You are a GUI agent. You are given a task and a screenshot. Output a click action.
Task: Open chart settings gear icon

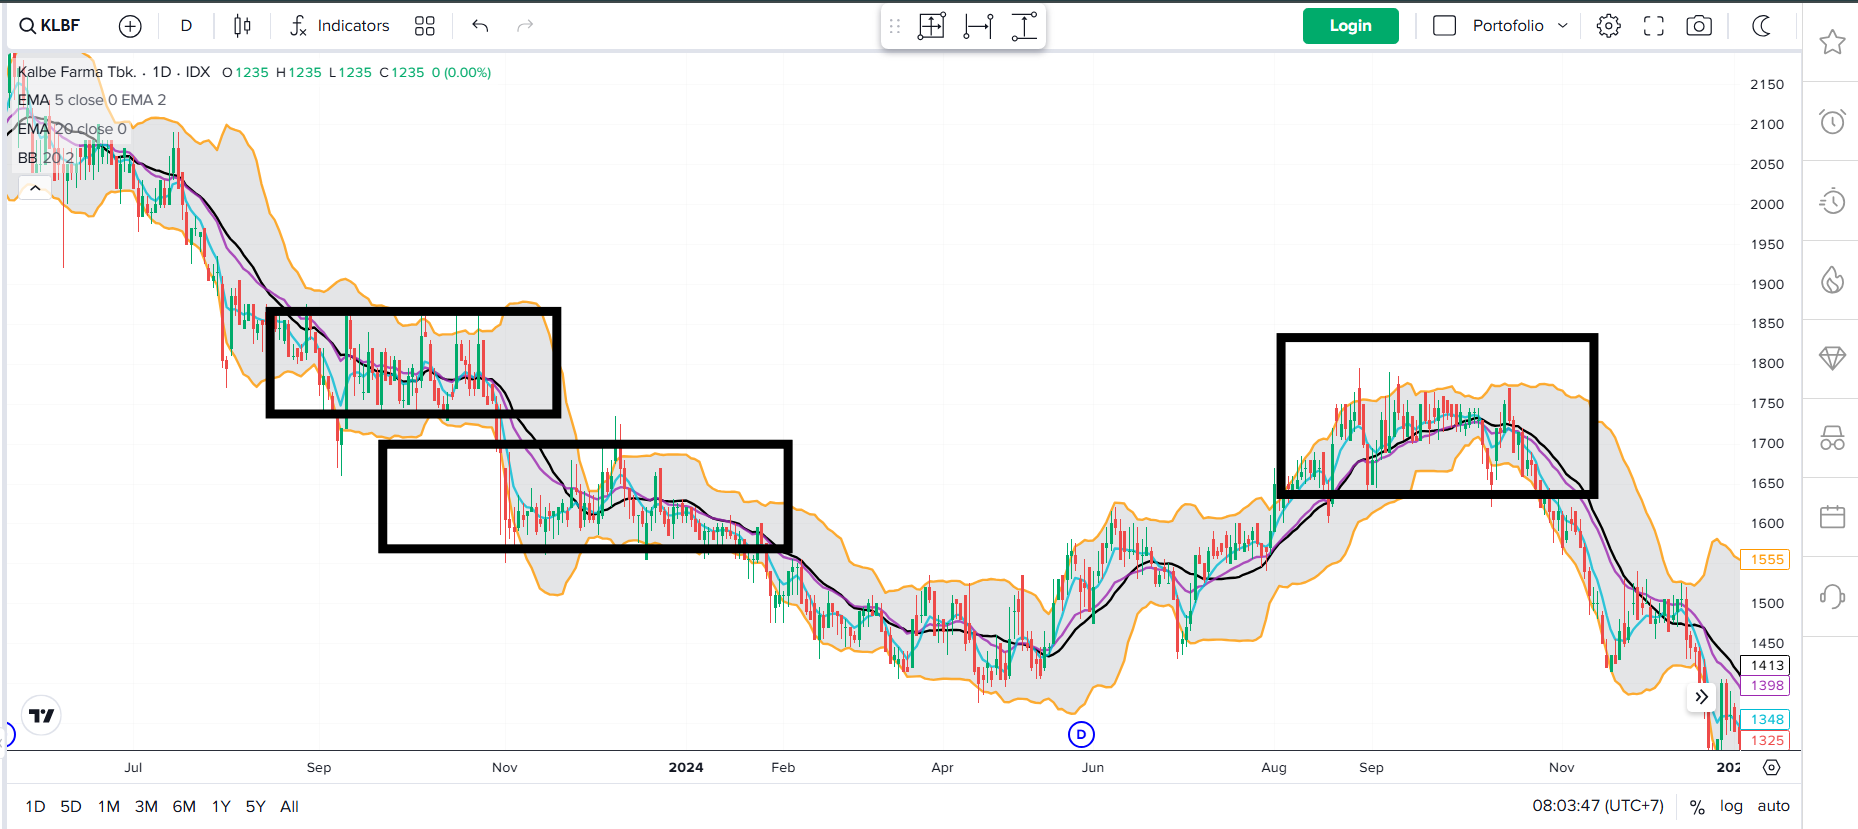point(1608,26)
